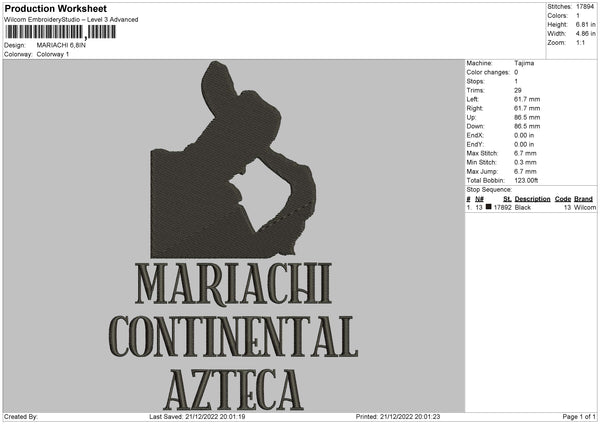The height and width of the screenshot is (424, 600).
Task: Select the Down value 86.5 mm
Action: point(527,126)
